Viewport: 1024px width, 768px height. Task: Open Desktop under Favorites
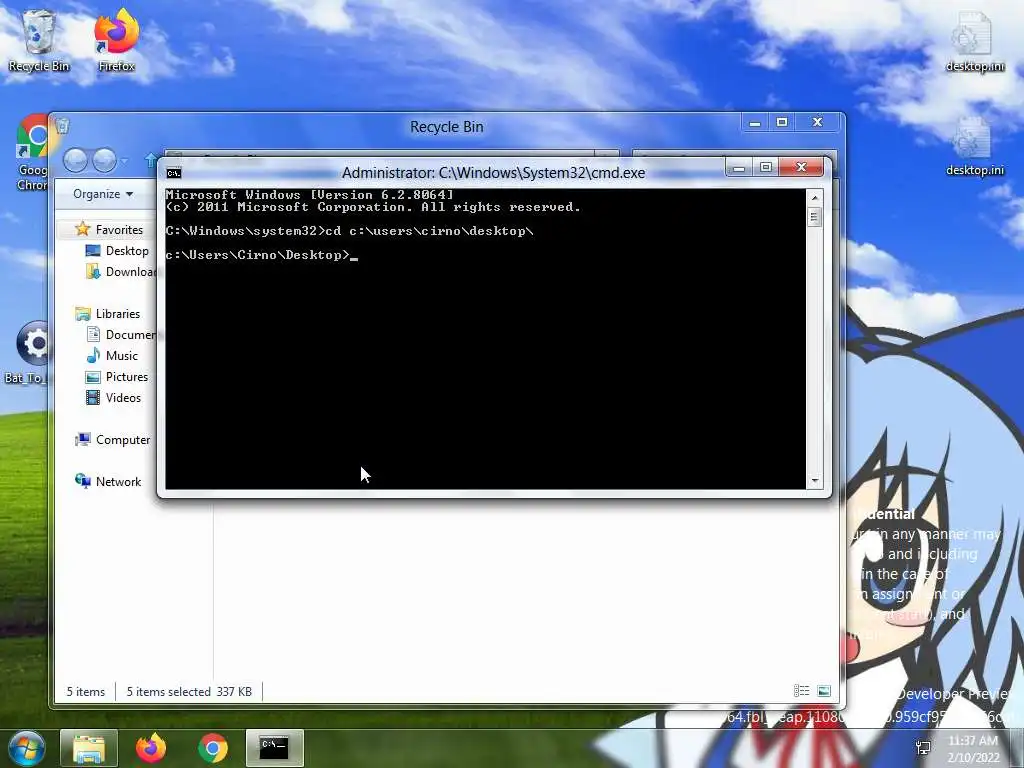118,251
